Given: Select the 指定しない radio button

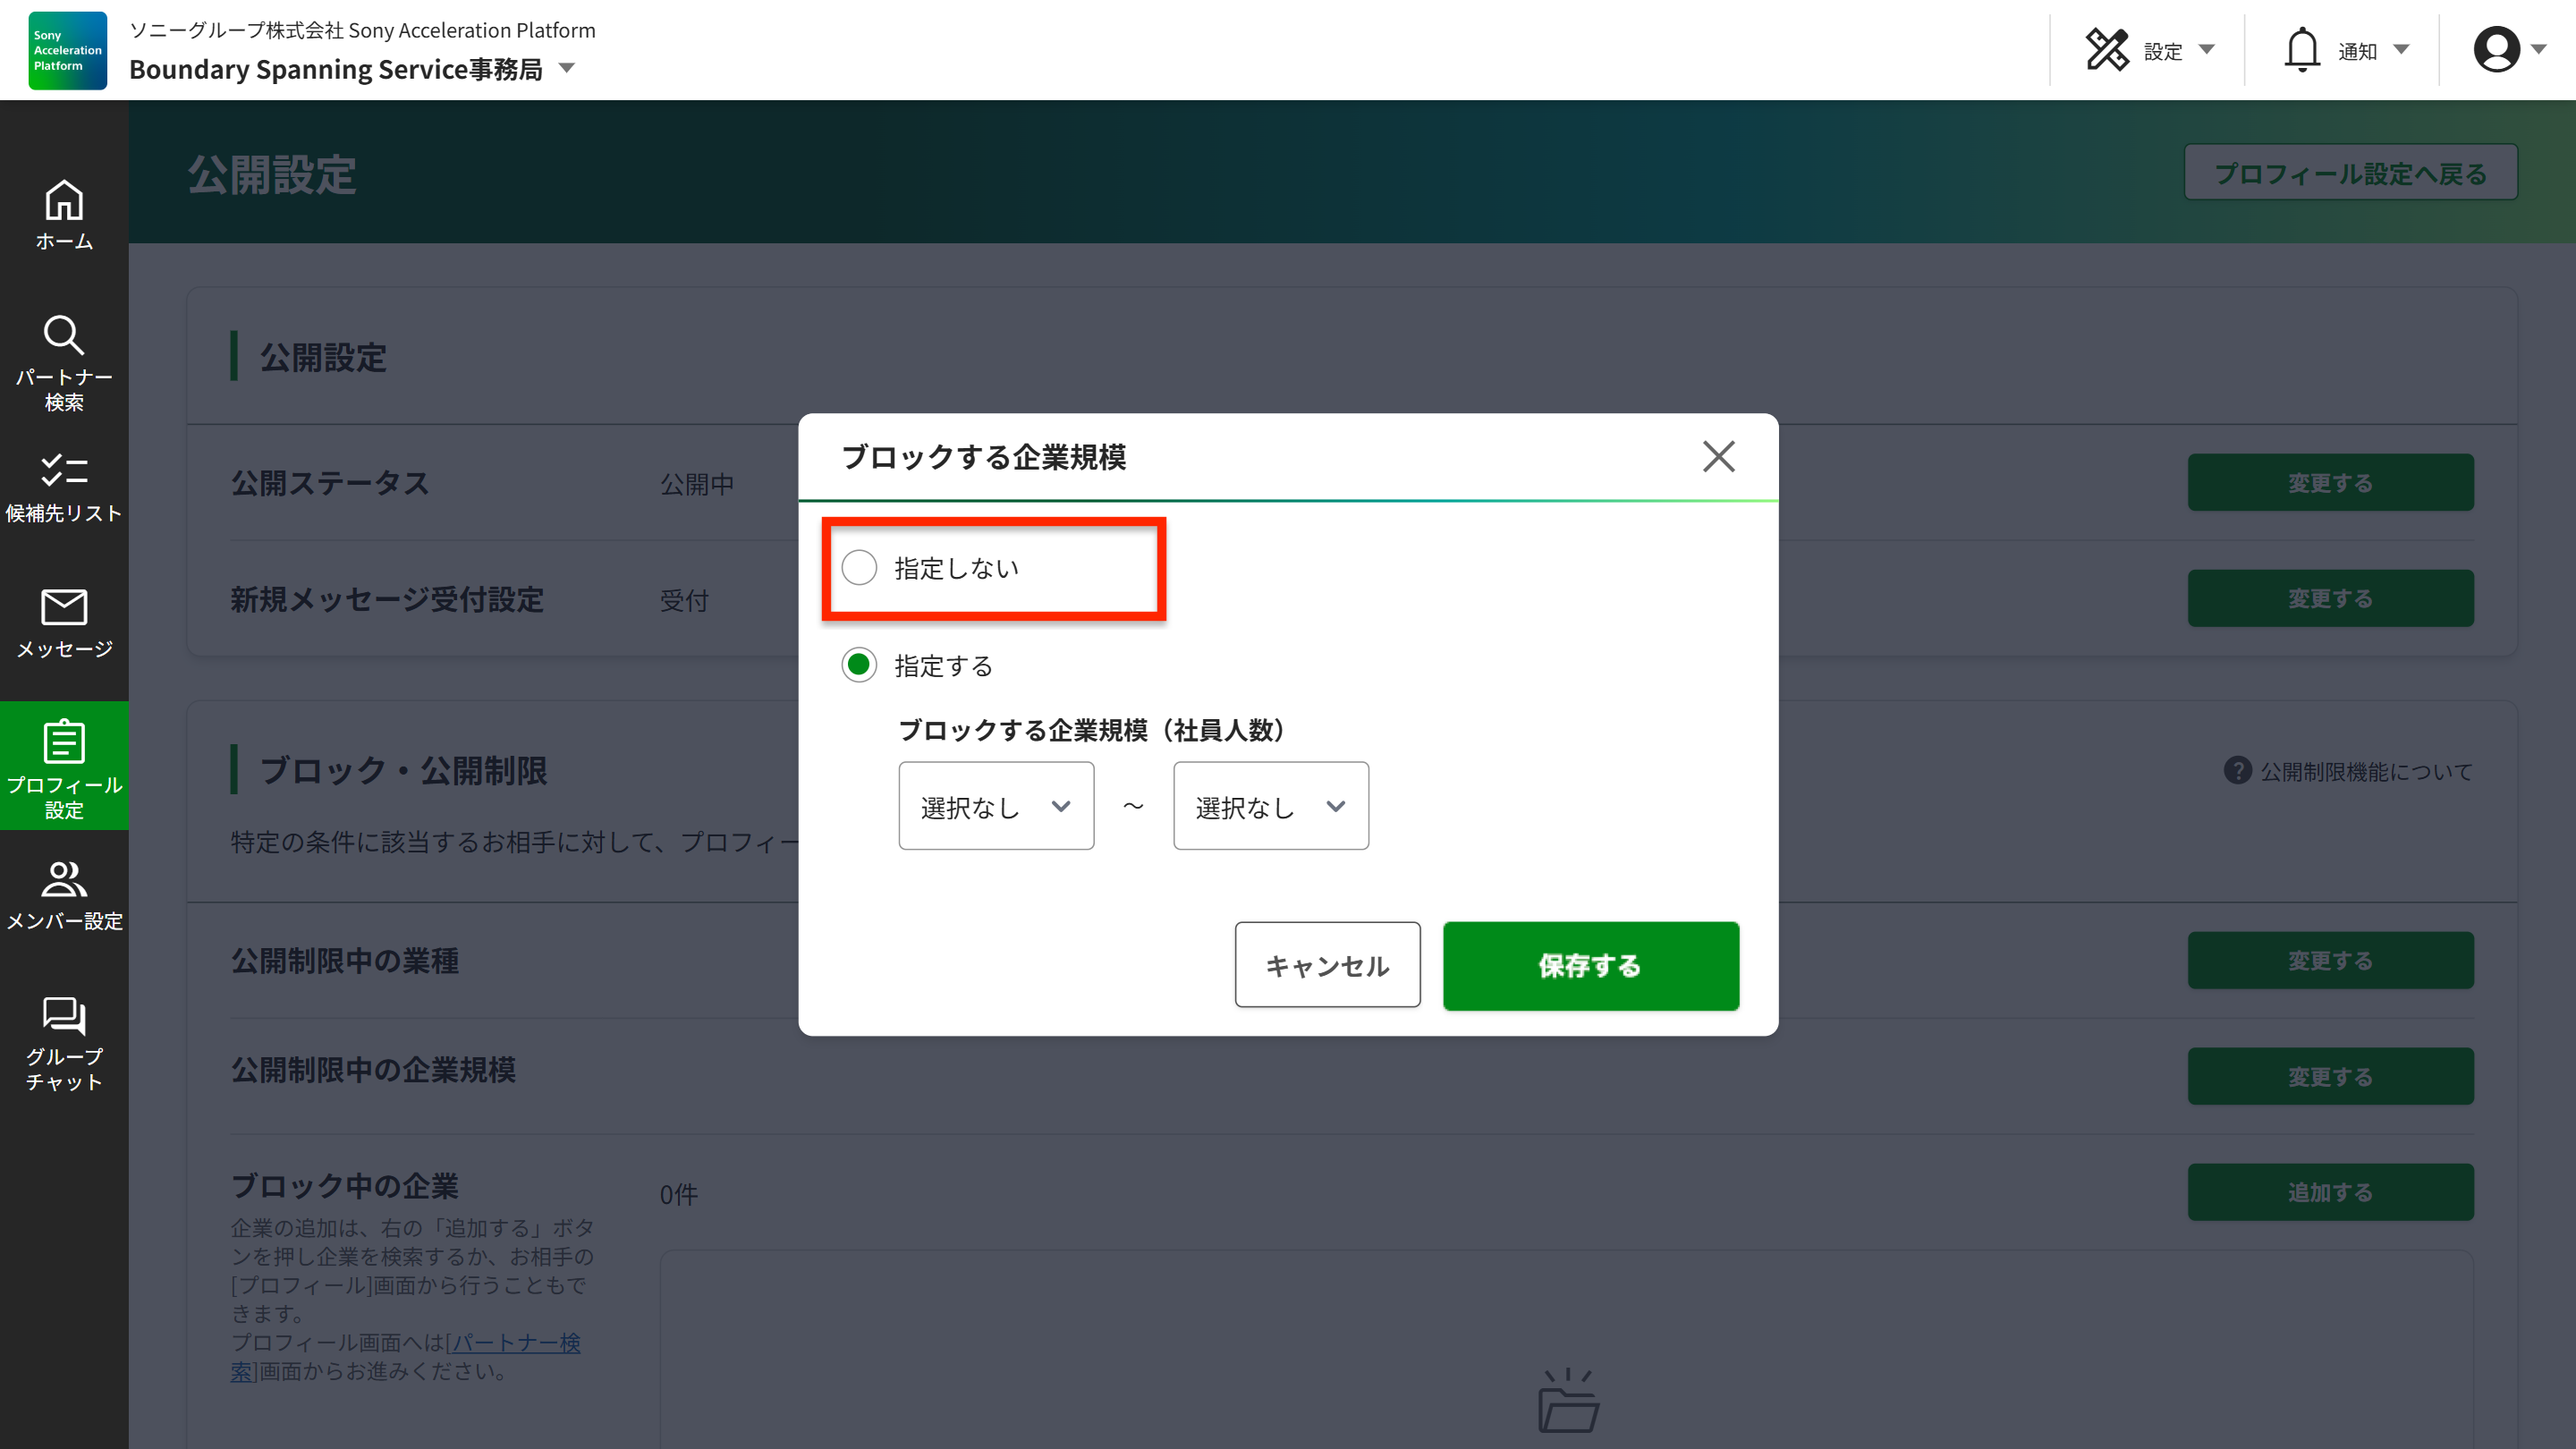Looking at the screenshot, I should click(859, 568).
